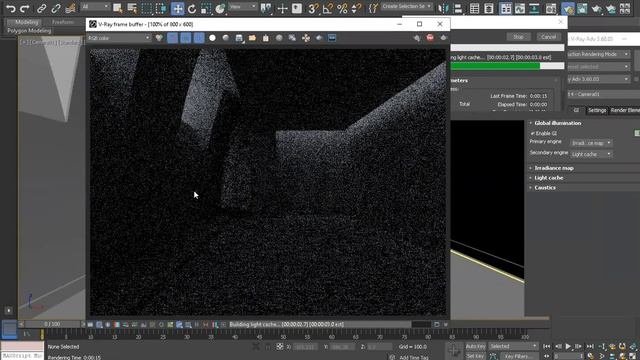Activate the Select Object tool
This screenshot has width=640, height=360.
pyautogui.click(x=118, y=8)
